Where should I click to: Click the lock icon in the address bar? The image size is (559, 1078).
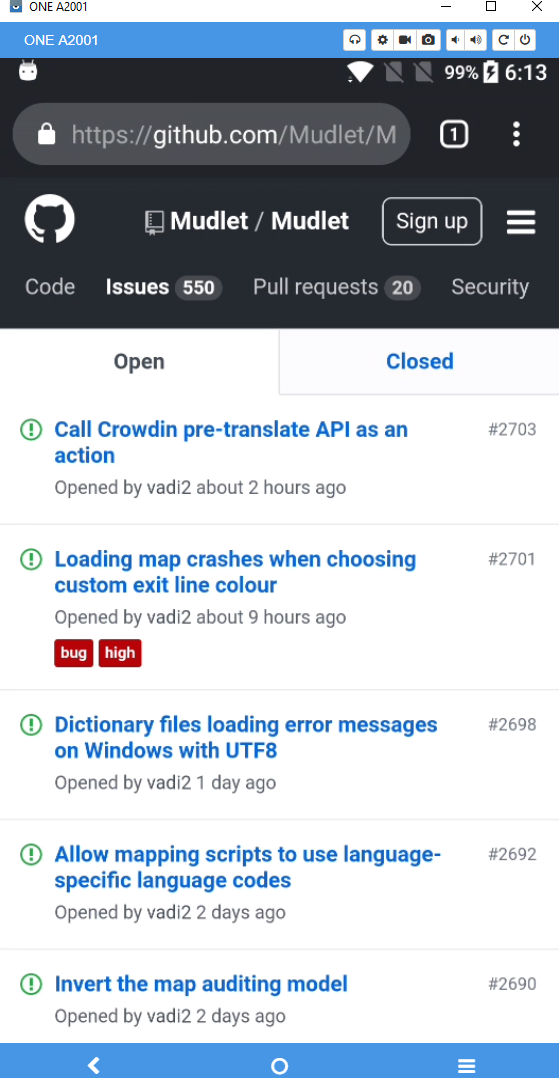[x=46, y=134]
